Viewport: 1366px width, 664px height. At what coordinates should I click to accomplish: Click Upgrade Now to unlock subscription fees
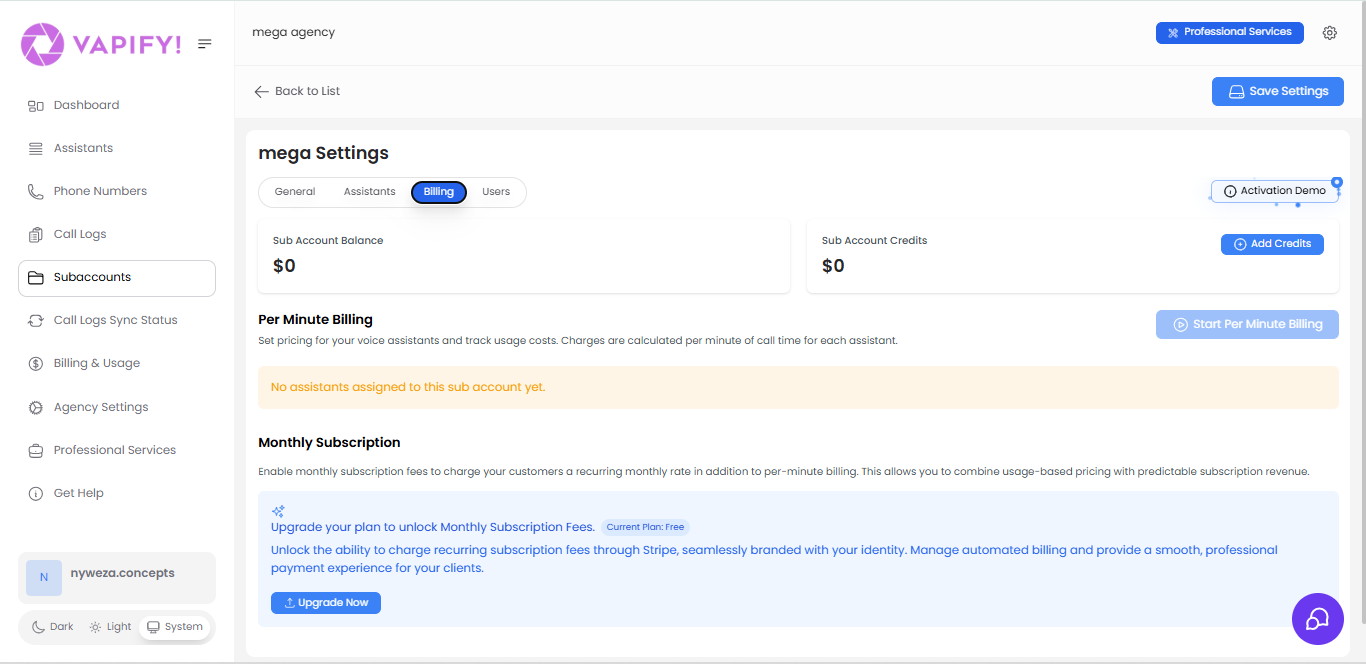click(325, 602)
